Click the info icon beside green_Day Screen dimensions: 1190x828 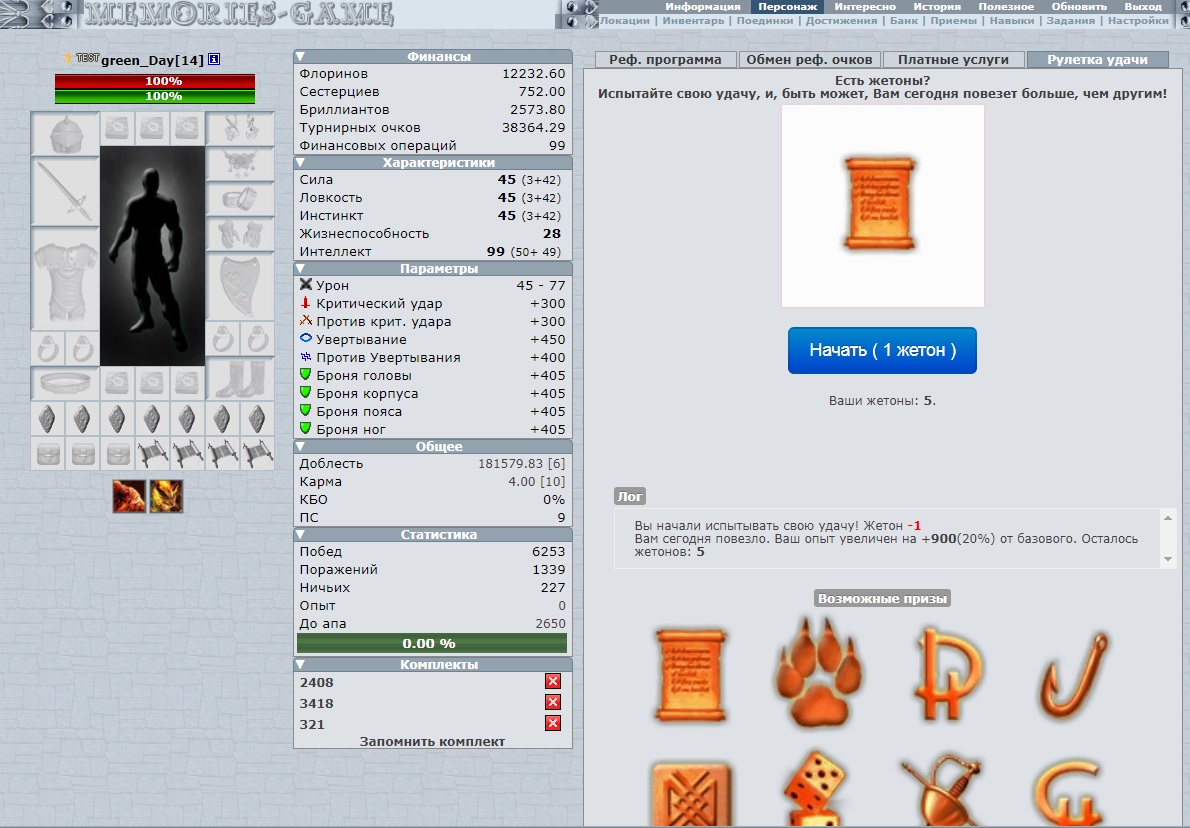214,61
